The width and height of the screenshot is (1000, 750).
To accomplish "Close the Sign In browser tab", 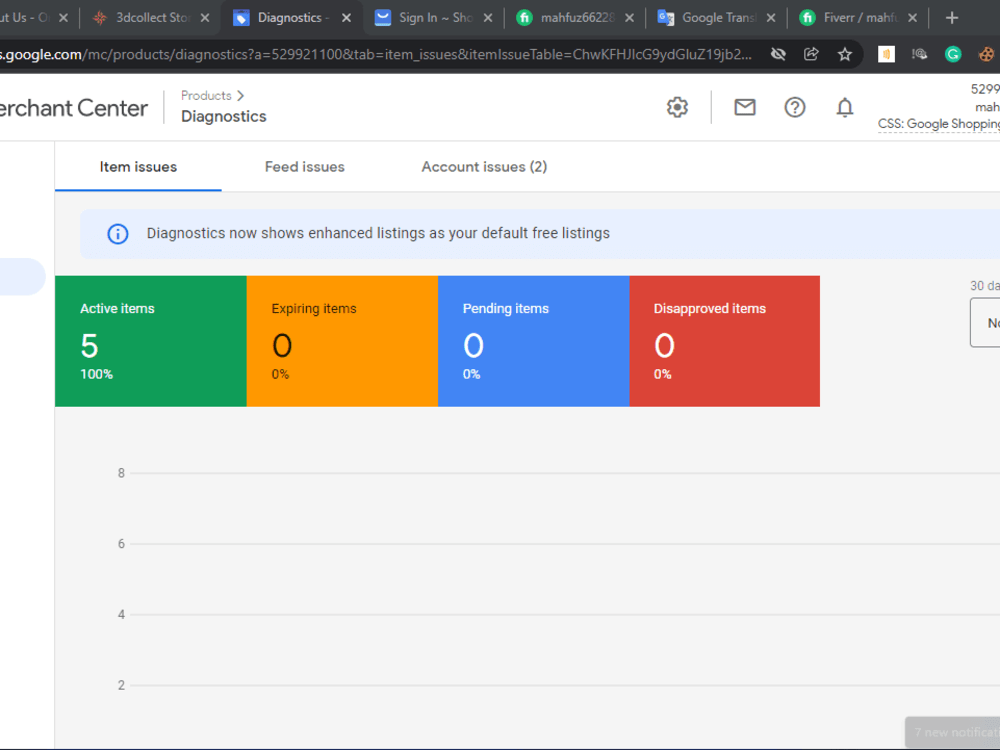I will tap(488, 18).
